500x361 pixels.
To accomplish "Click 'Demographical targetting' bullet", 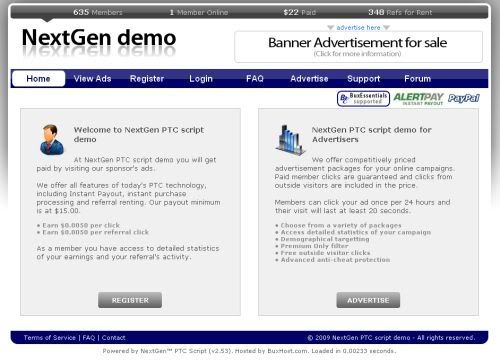I will tap(322, 239).
